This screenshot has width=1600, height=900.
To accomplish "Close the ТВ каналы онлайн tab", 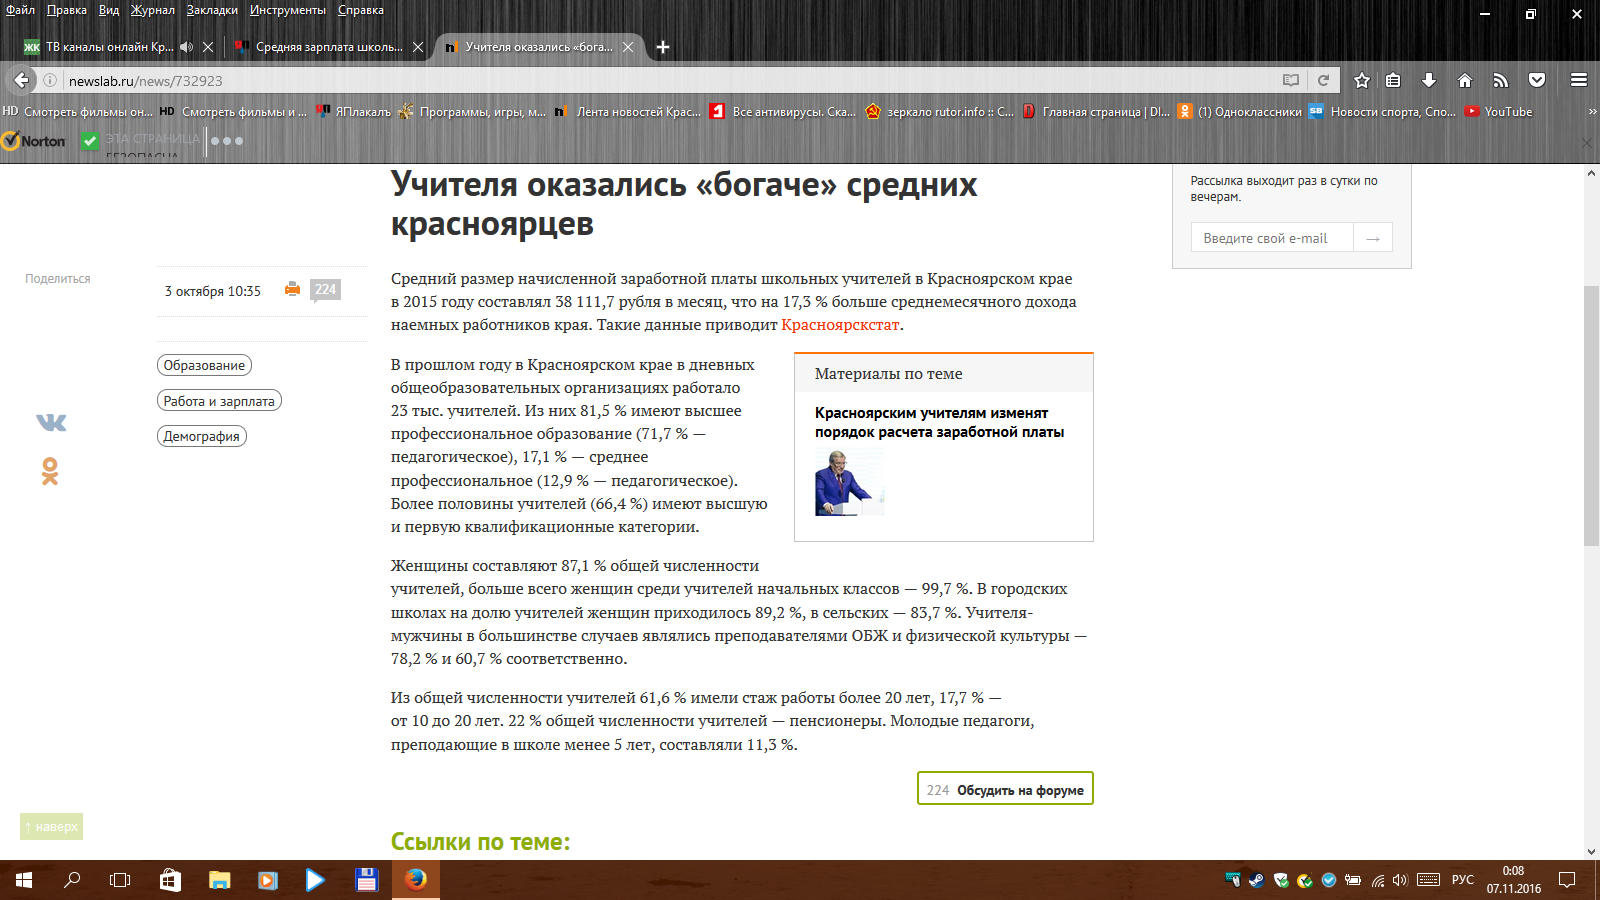I will pos(208,47).
